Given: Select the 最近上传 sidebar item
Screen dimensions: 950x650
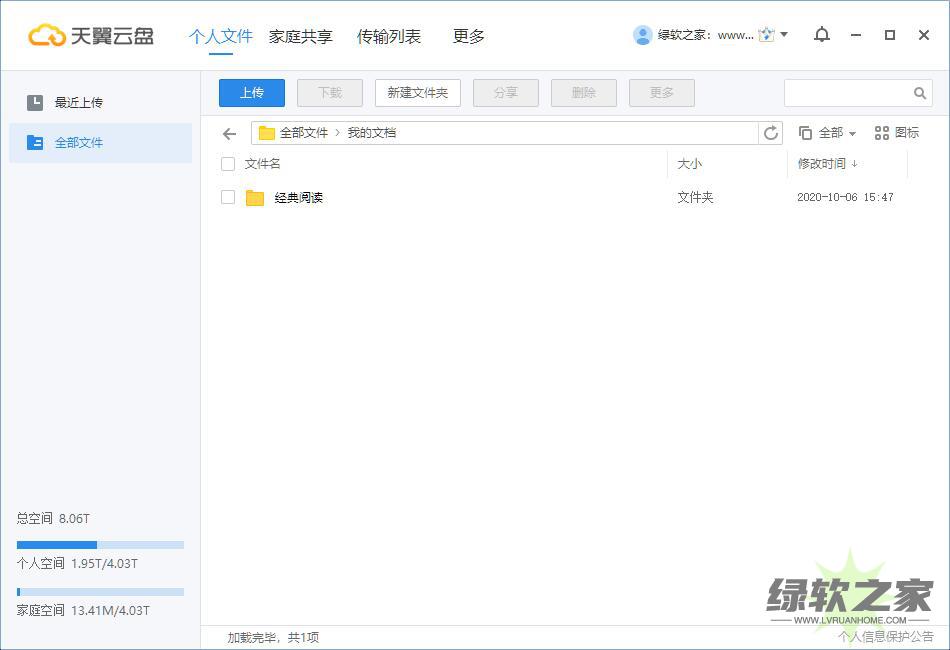Looking at the screenshot, I should pyautogui.click(x=78, y=102).
